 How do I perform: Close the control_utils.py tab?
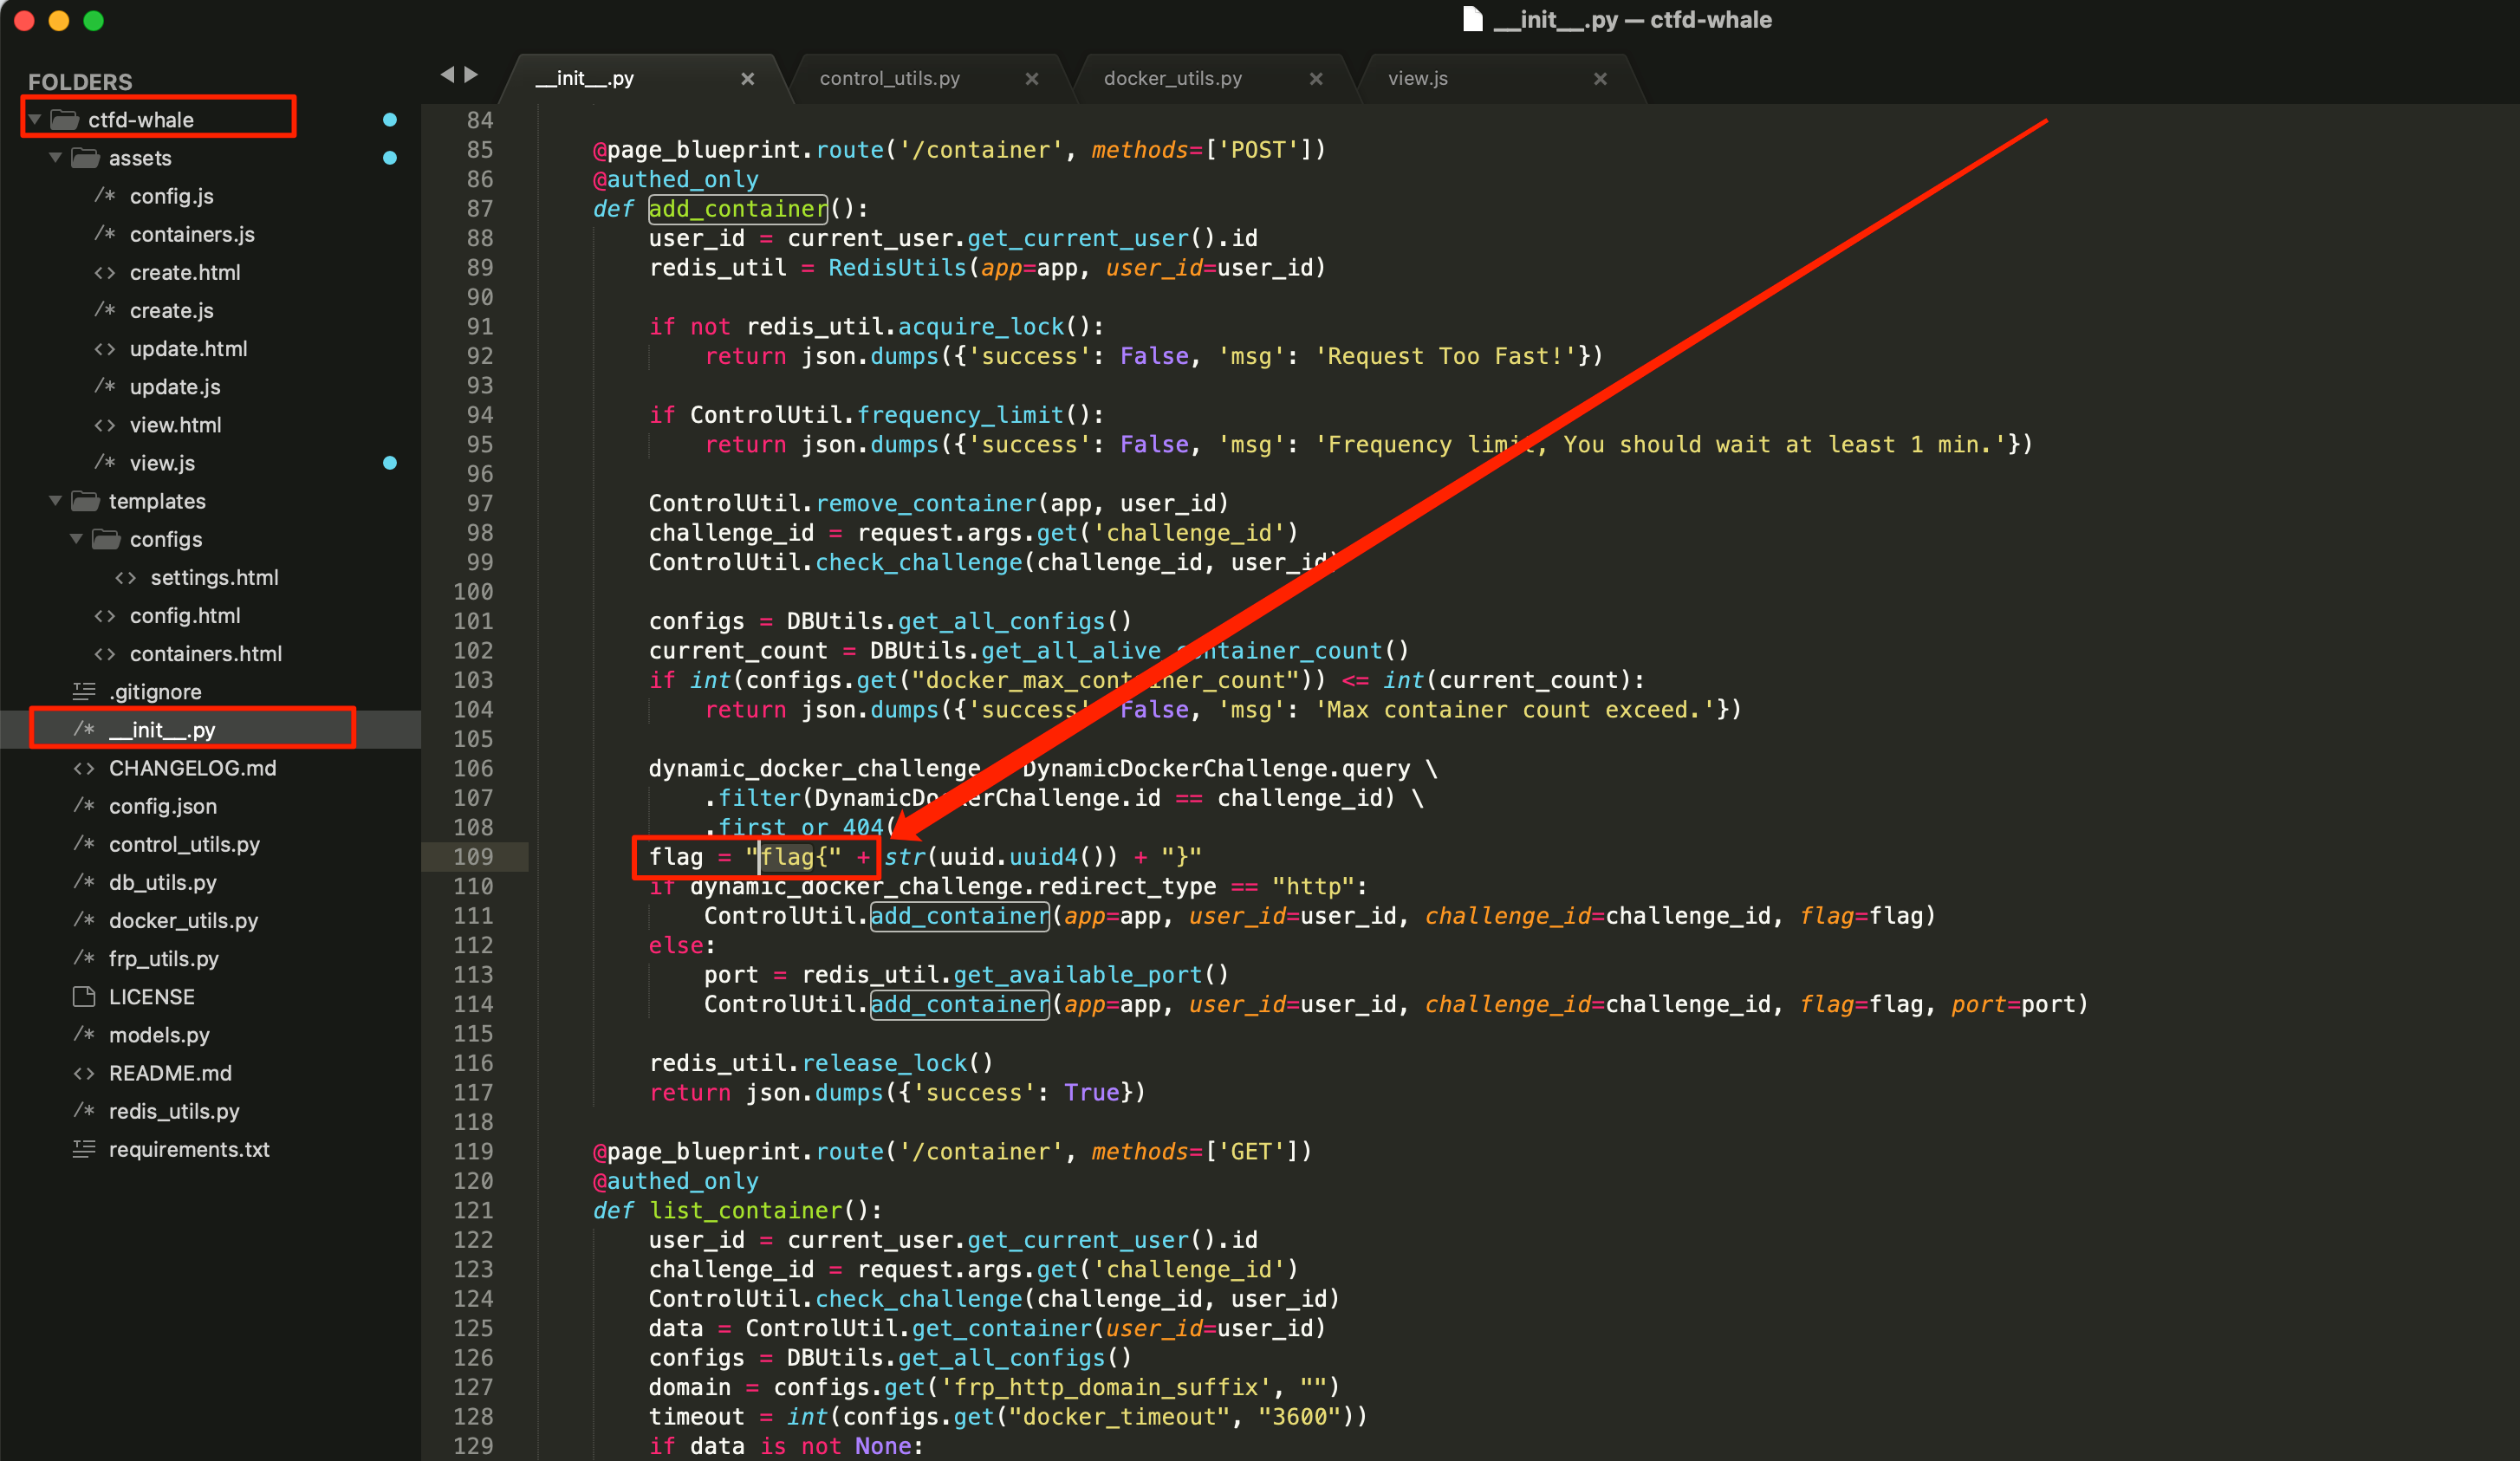[1032, 79]
